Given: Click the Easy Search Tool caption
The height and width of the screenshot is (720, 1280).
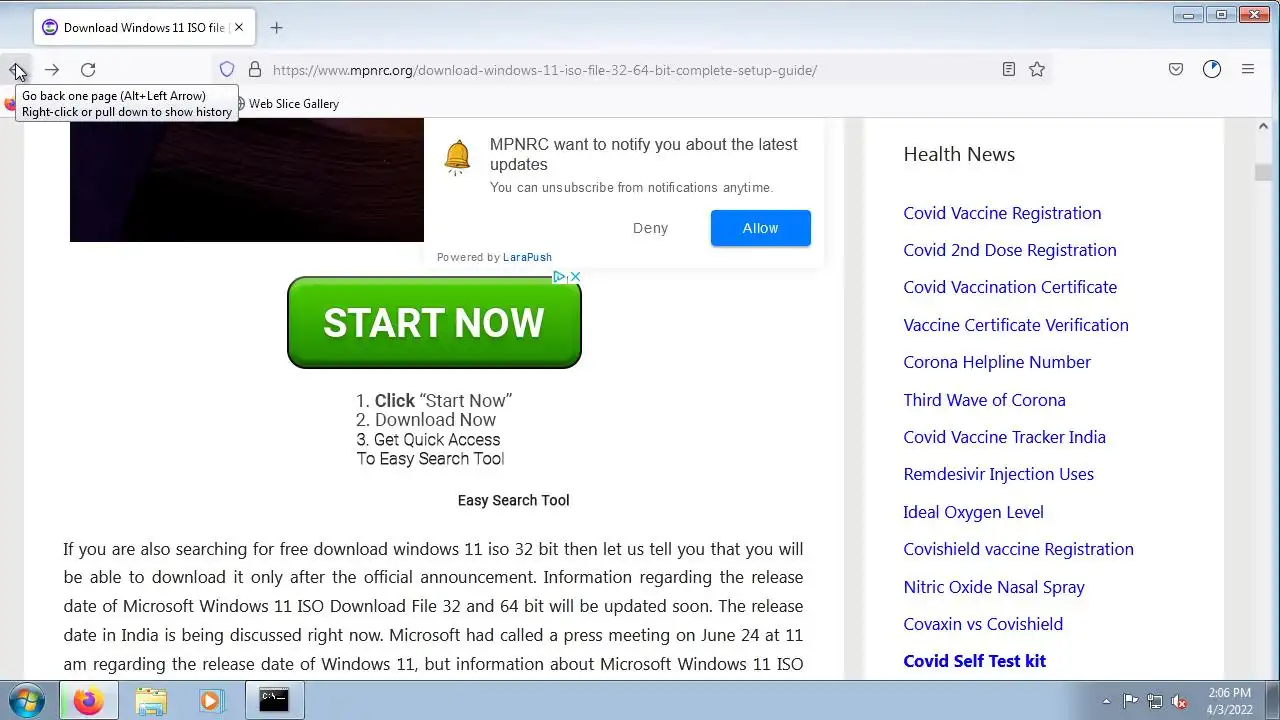Looking at the screenshot, I should click(513, 500).
